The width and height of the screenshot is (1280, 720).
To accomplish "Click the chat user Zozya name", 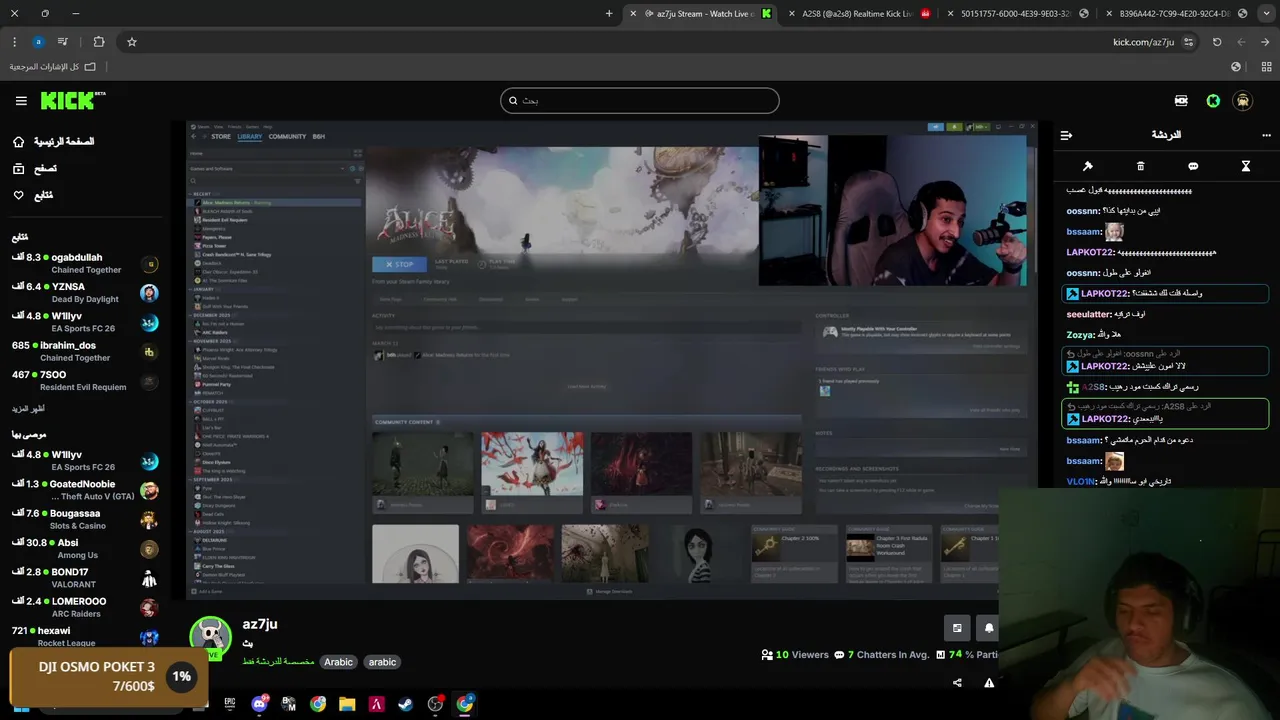I will pos(1080,335).
